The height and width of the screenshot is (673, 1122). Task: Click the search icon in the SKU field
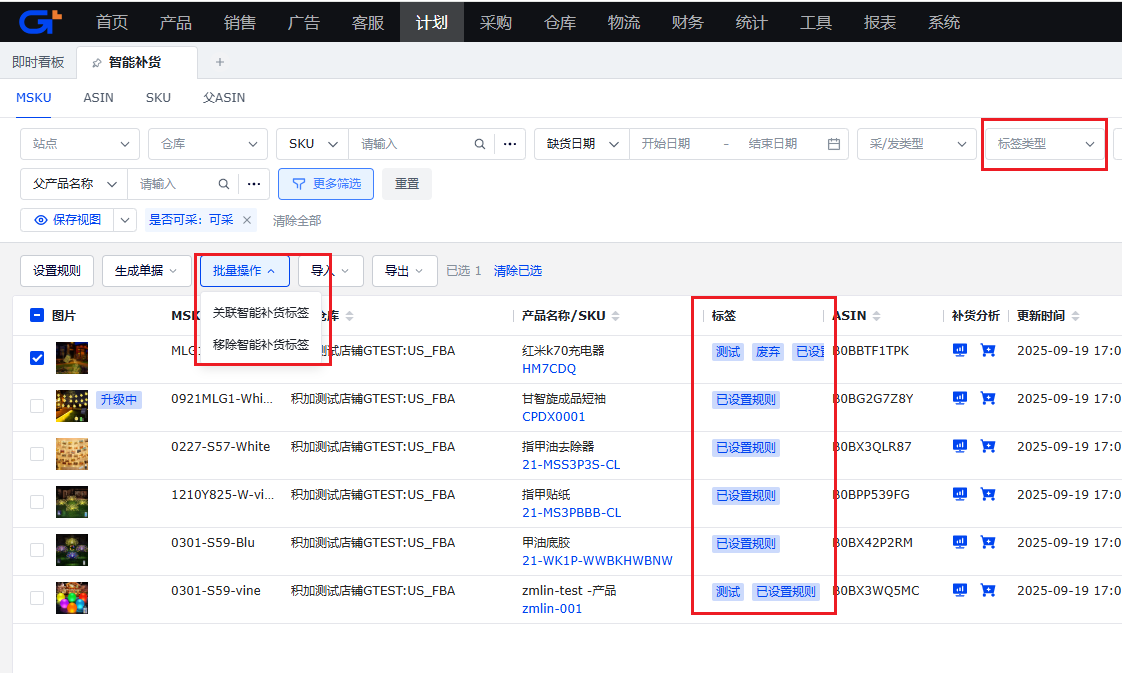pos(480,144)
